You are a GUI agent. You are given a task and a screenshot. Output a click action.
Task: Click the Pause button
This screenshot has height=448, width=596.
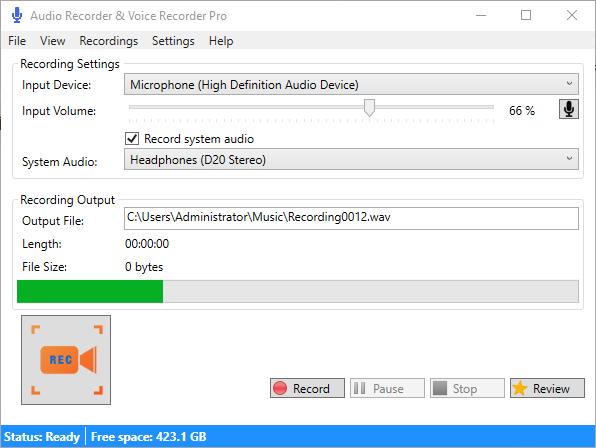[387, 388]
